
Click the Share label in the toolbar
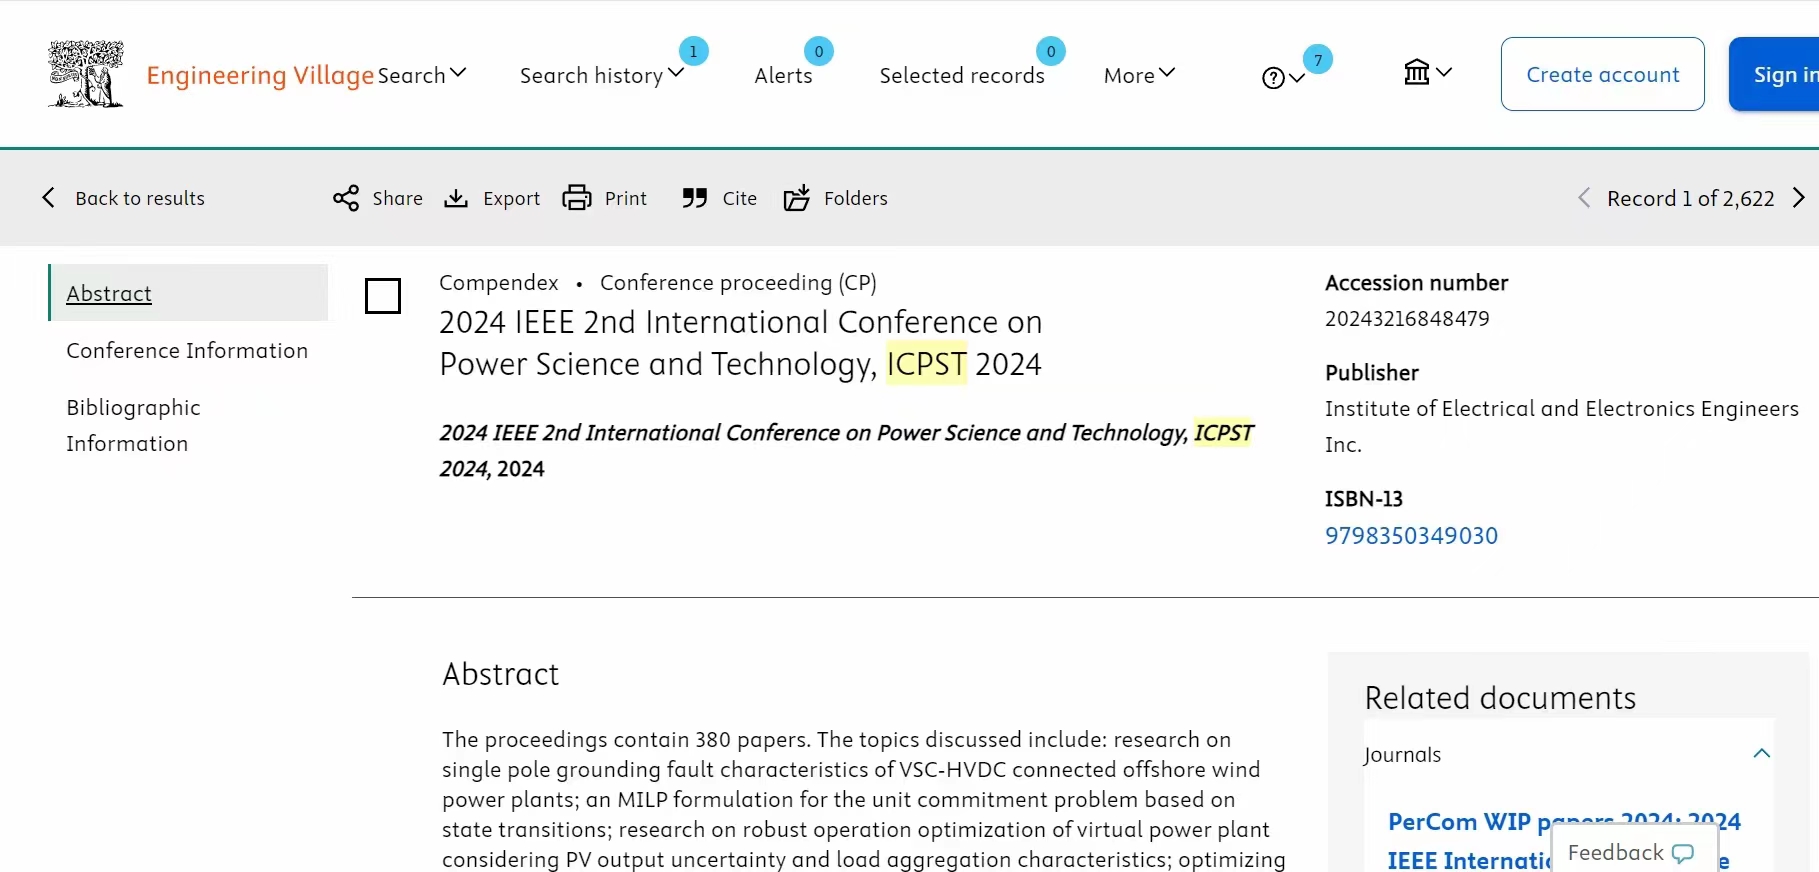398,198
